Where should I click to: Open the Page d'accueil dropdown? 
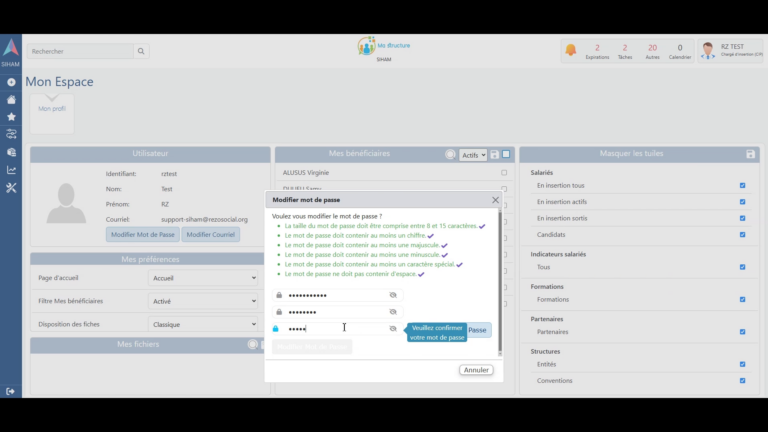203,278
